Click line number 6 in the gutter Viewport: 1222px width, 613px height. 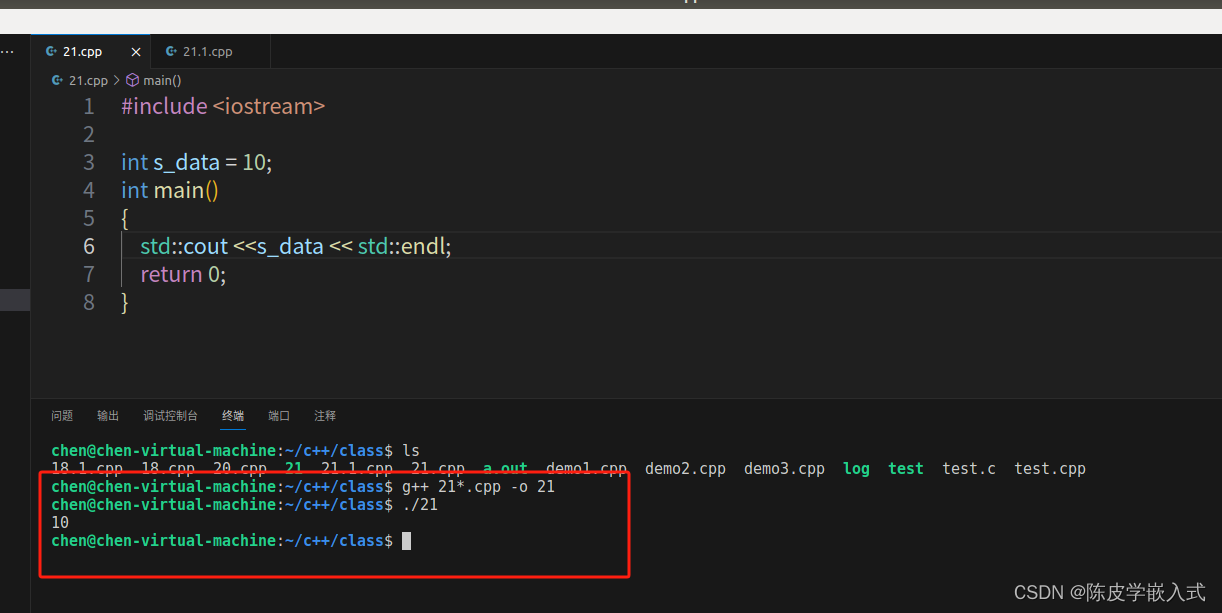(89, 246)
